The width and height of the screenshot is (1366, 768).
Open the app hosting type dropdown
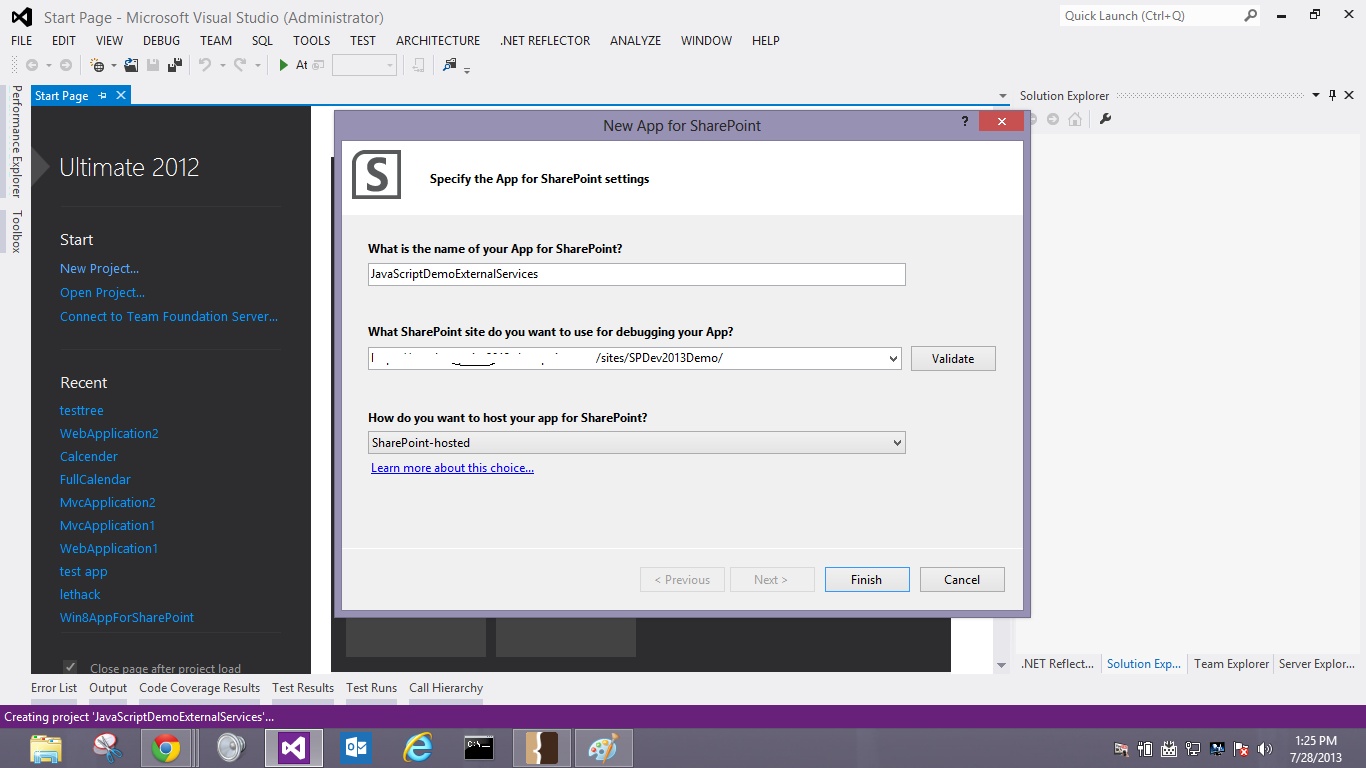pyautogui.click(x=897, y=442)
